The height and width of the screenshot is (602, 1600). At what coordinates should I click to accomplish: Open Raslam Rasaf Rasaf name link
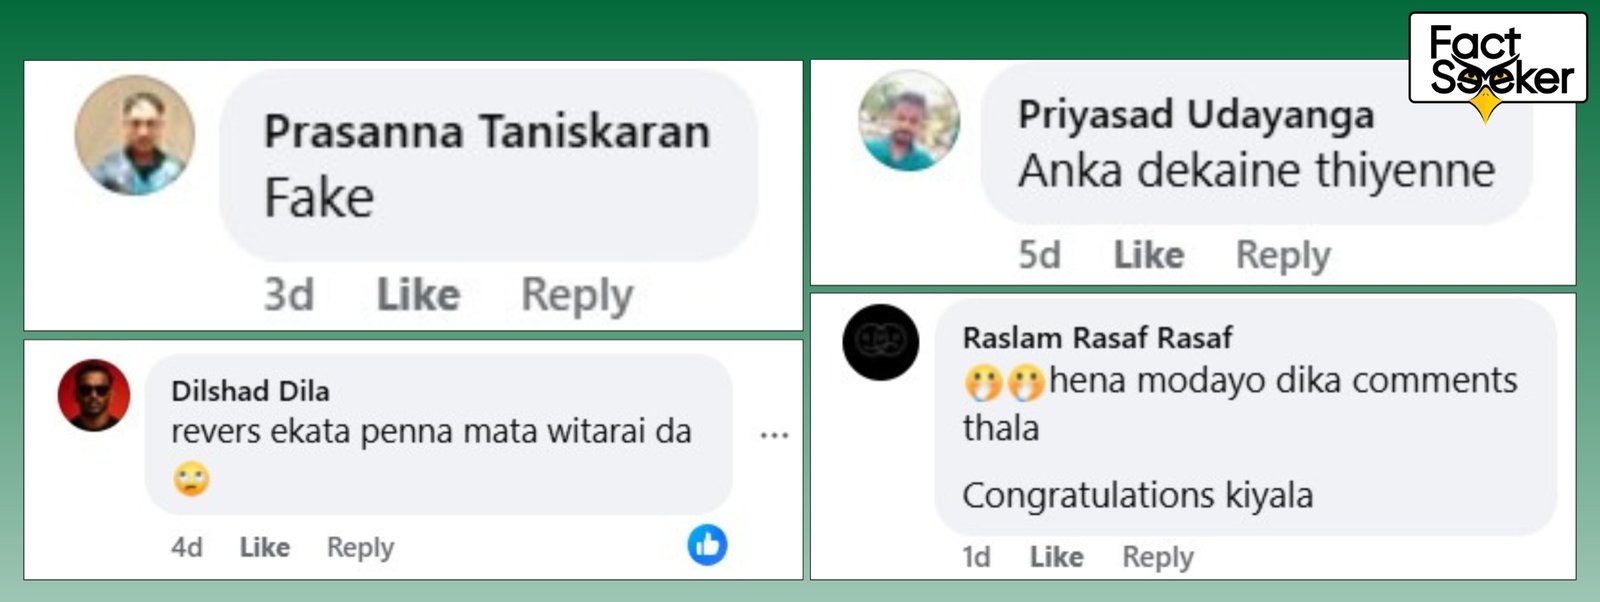pyautogui.click(x=1097, y=338)
